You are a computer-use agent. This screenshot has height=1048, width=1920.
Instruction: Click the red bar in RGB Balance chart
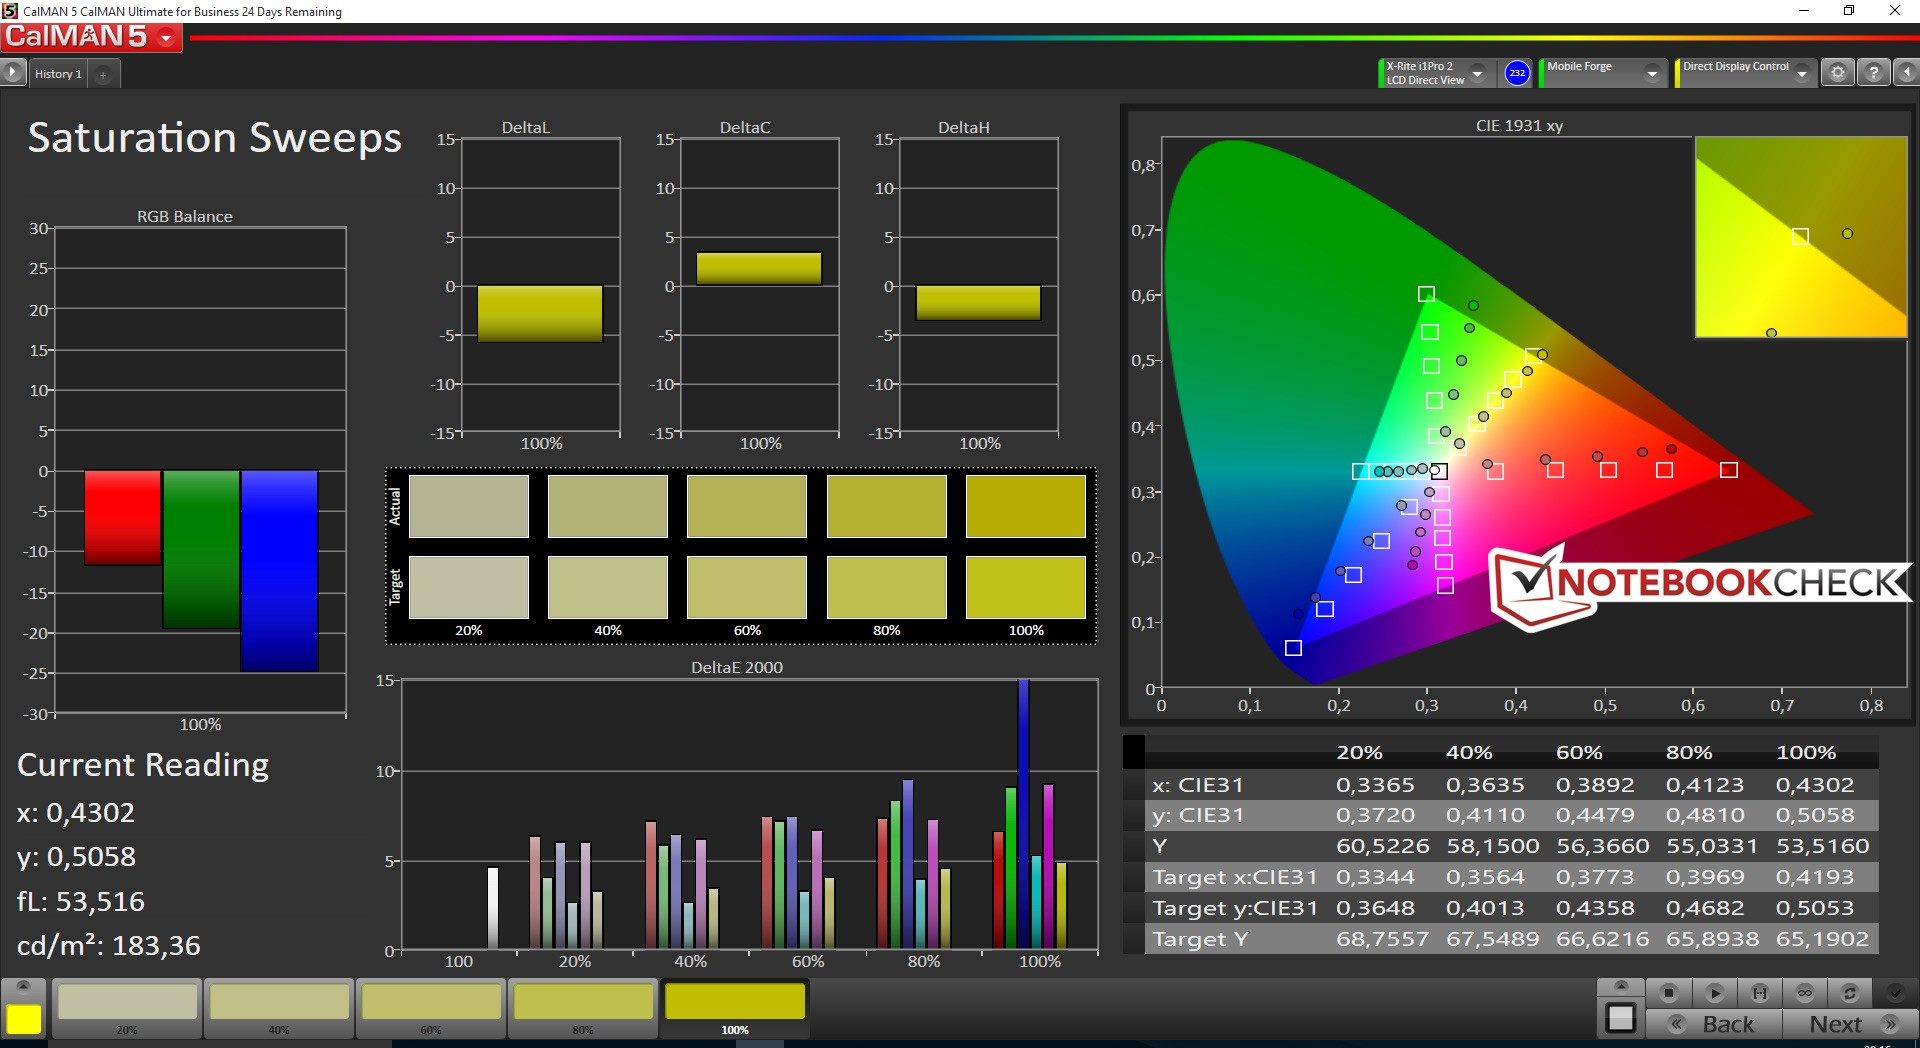point(123,517)
